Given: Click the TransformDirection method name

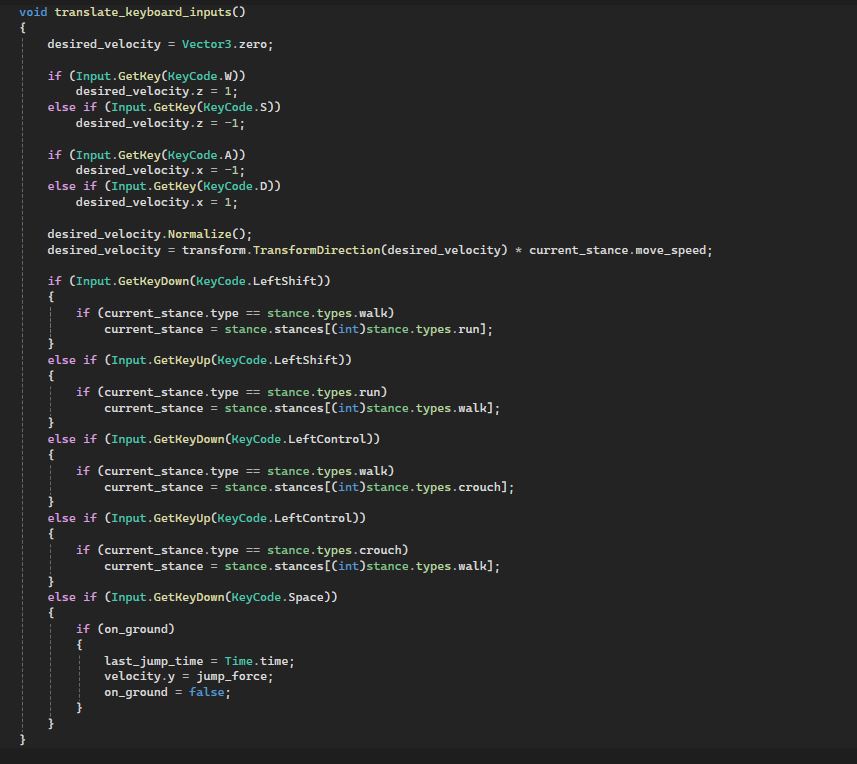Looking at the screenshot, I should 316,250.
